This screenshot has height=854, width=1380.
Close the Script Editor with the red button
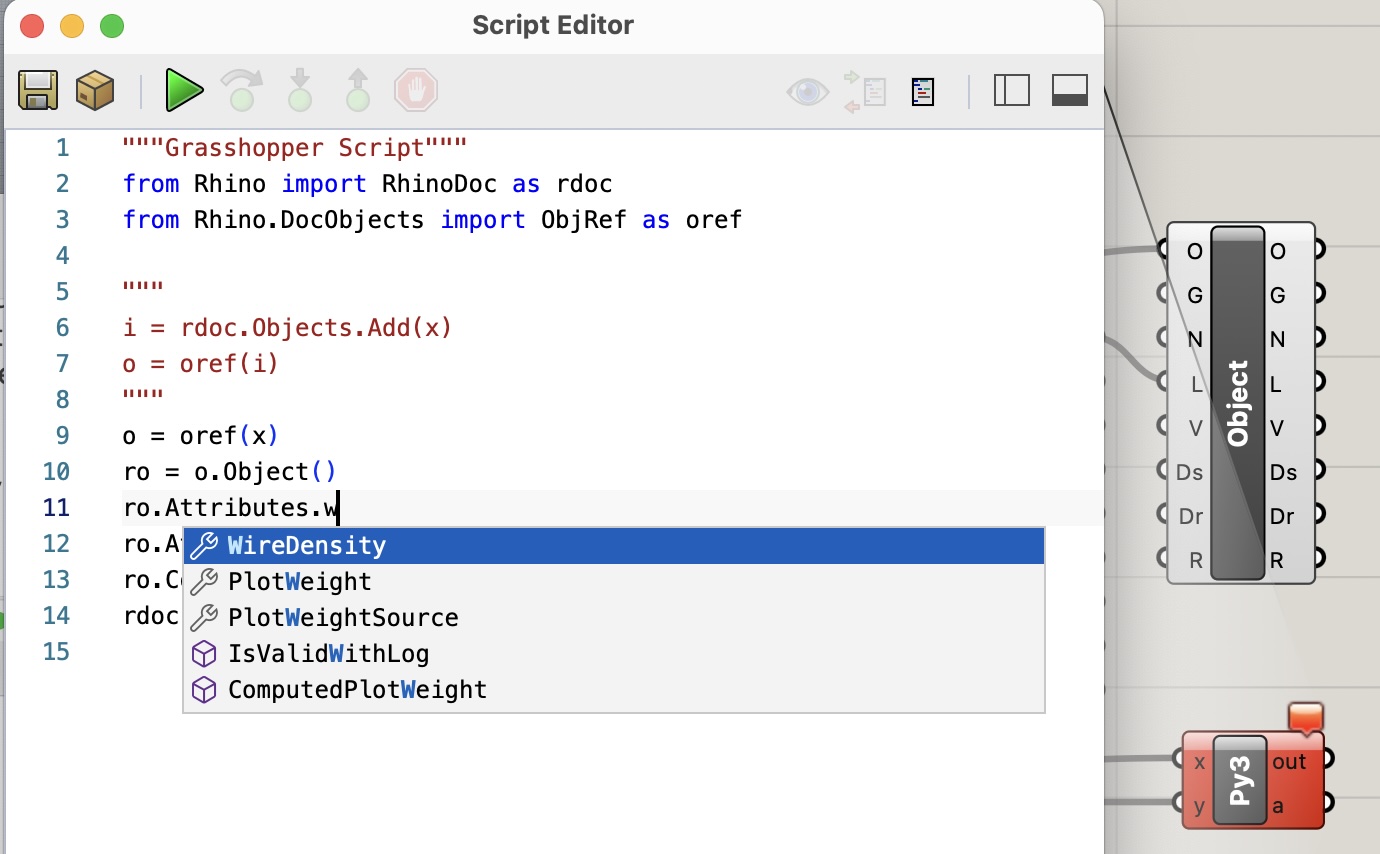pyautogui.click(x=32, y=26)
